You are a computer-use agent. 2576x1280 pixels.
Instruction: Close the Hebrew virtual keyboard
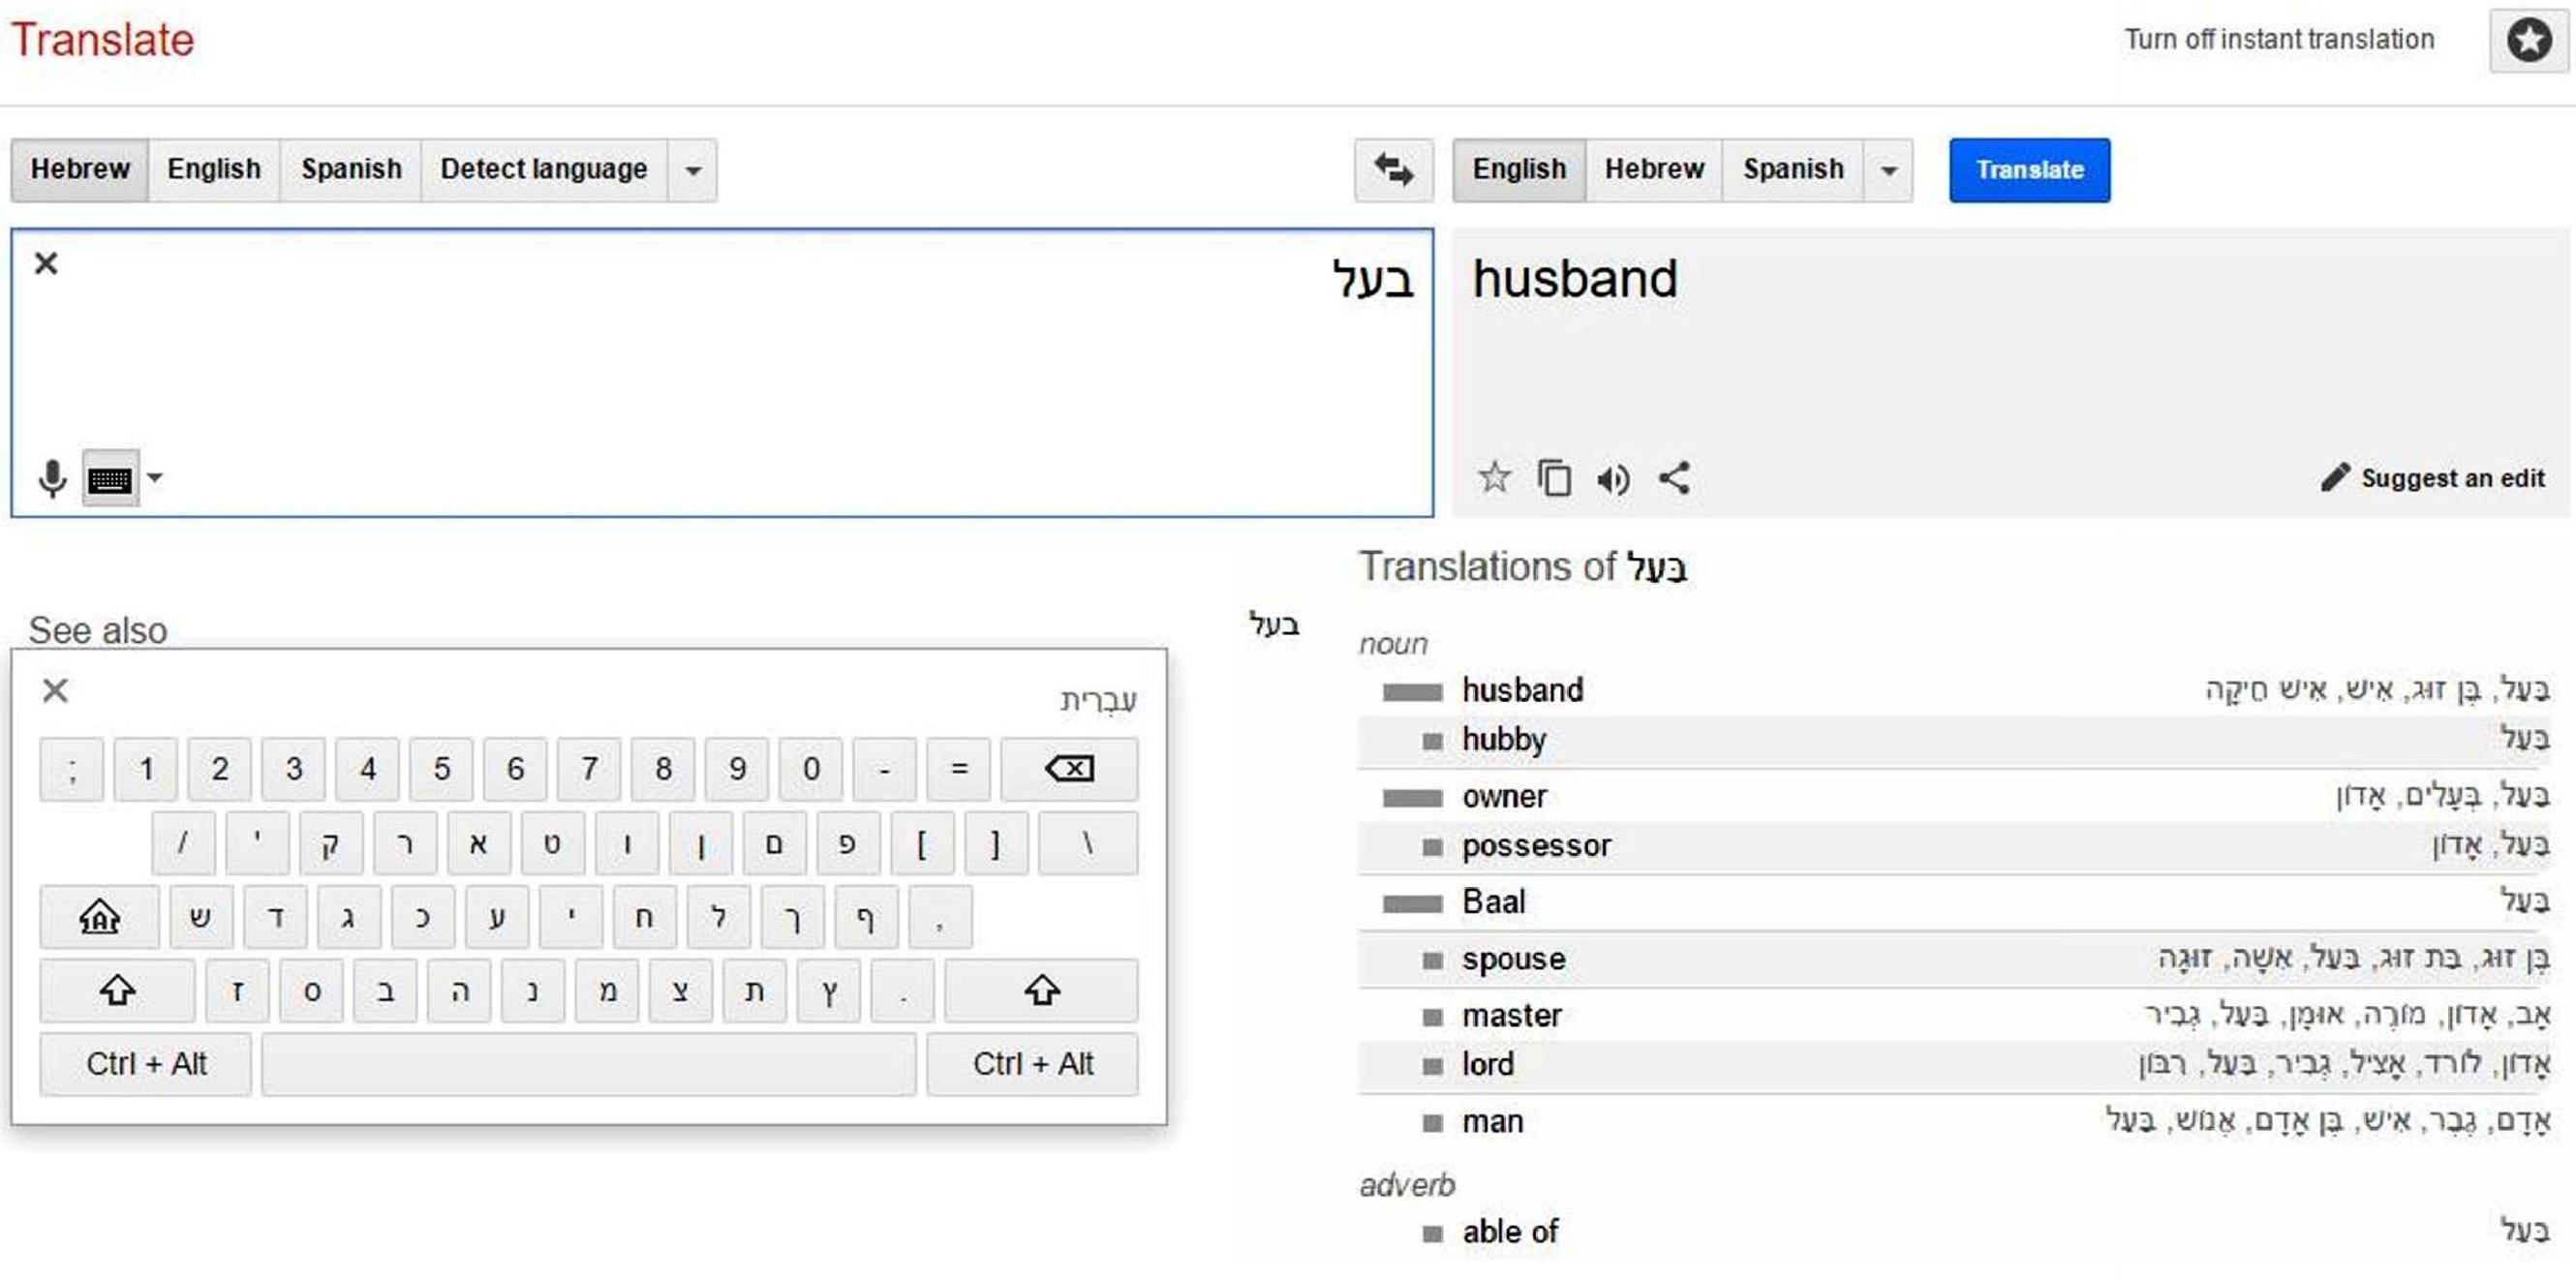(55, 690)
